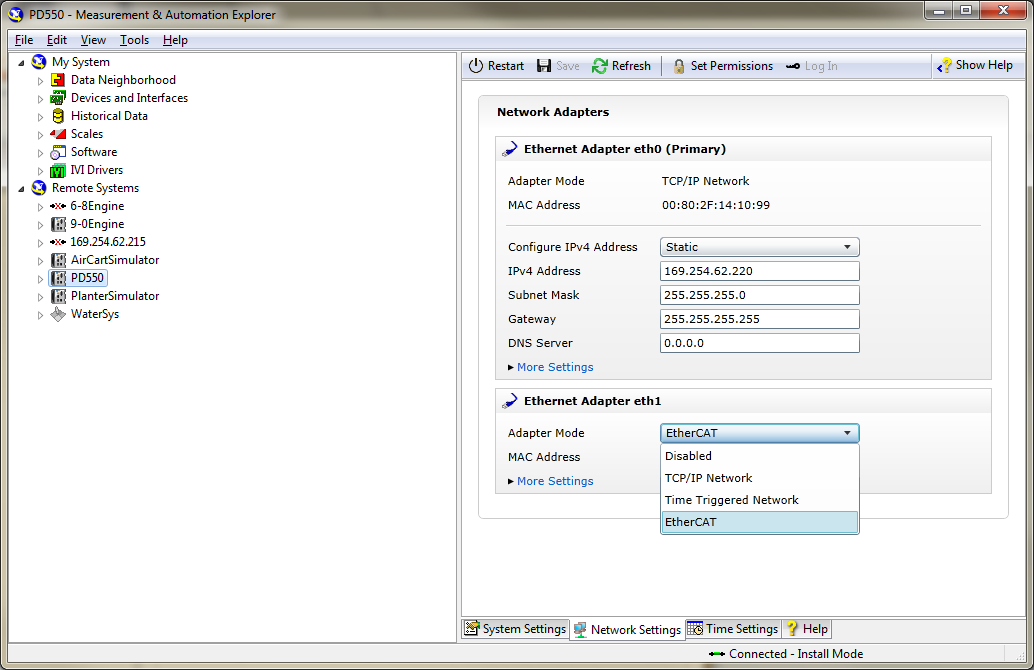Viewport: 1035px width, 670px height.
Task: Expand the Software tree node
Action: tap(41, 153)
